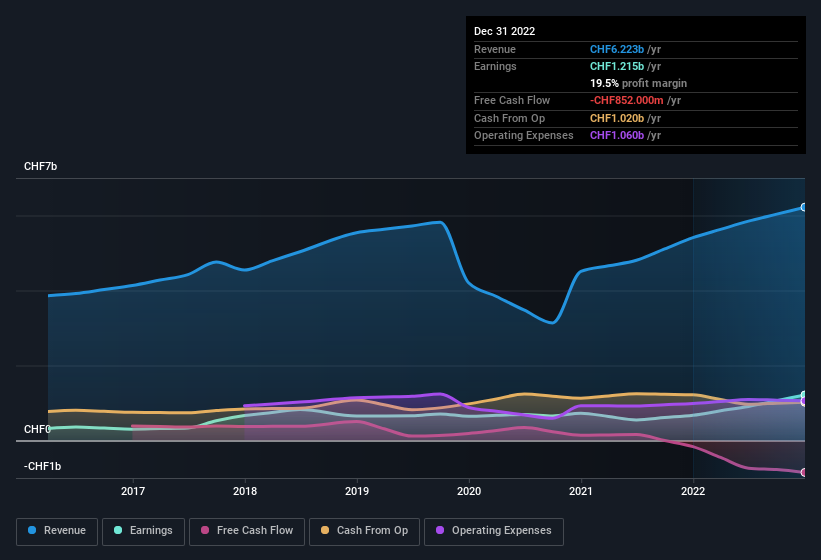
Task: Toggle the Cash From Op legend button
Action: [x=364, y=531]
